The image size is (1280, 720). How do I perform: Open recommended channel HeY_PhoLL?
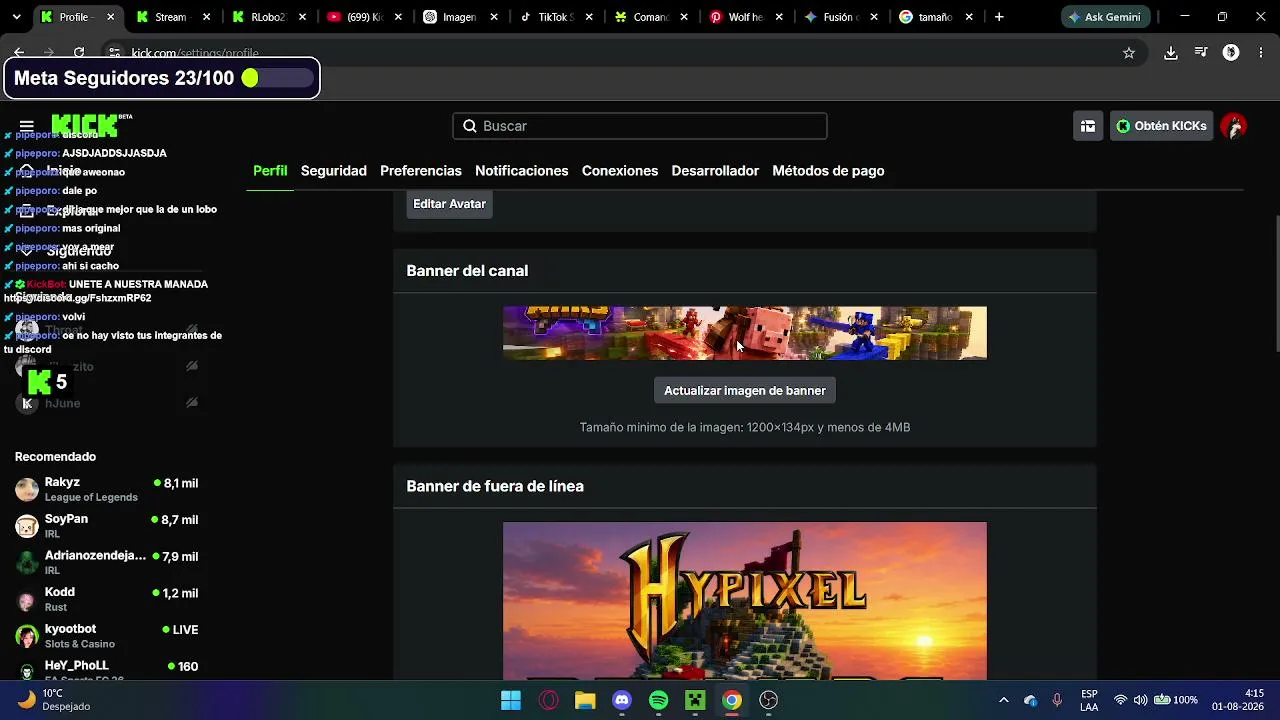click(x=107, y=671)
